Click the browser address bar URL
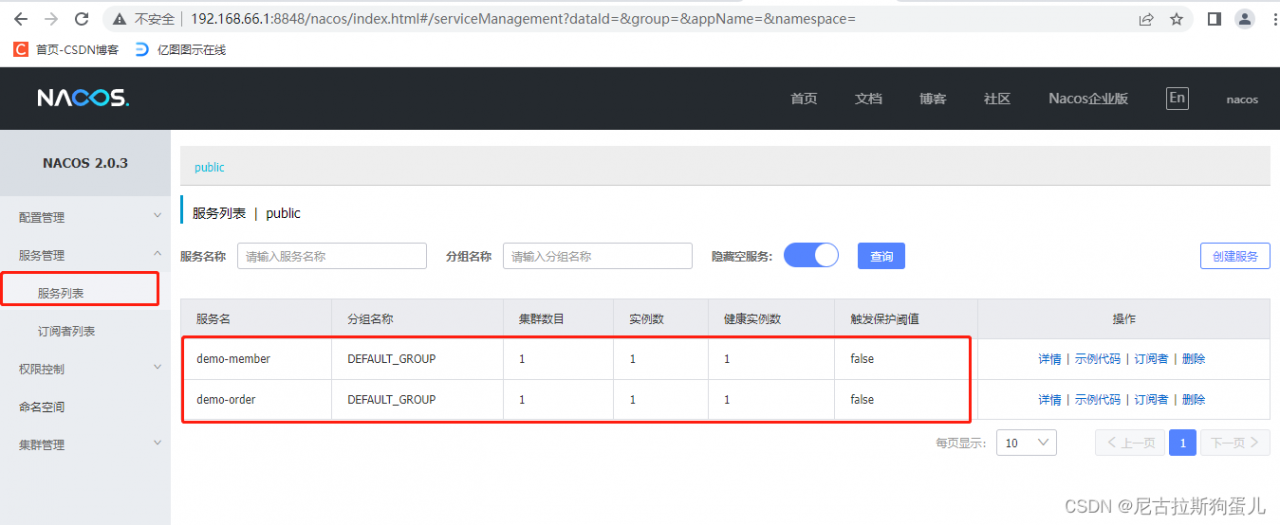This screenshot has width=1280, height=525. (523, 19)
